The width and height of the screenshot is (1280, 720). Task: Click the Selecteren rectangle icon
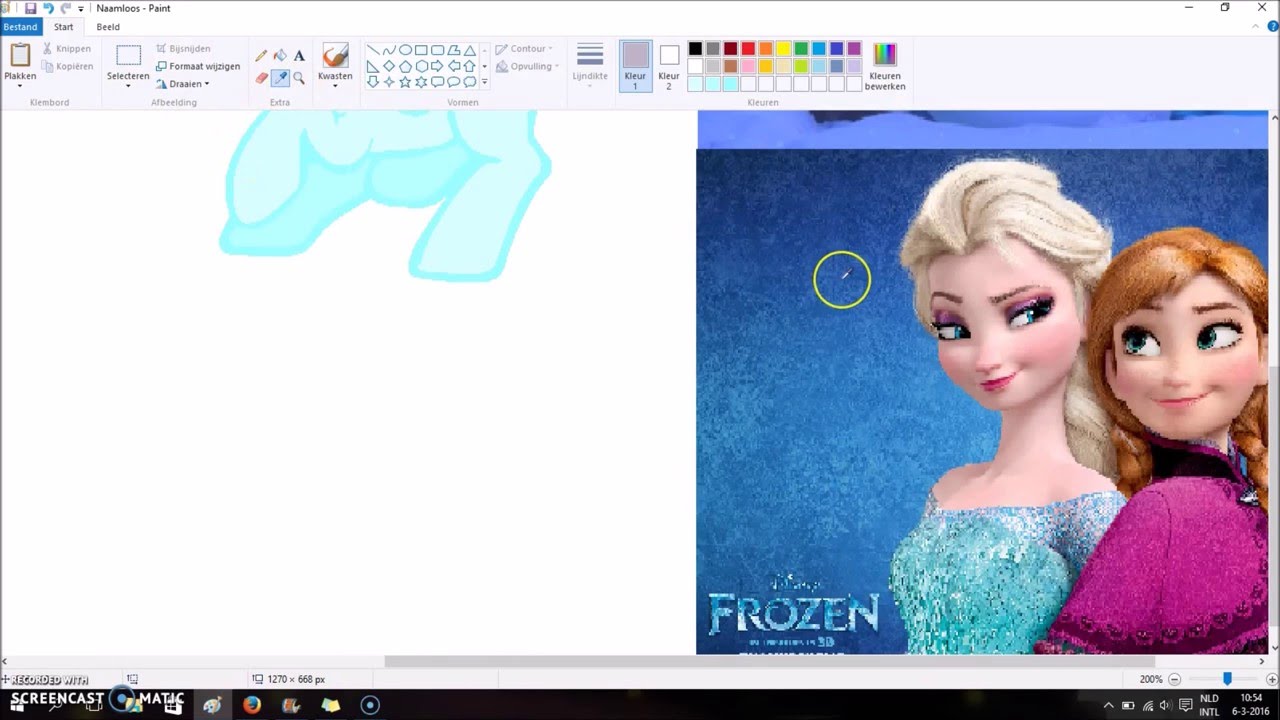pyautogui.click(x=128, y=56)
